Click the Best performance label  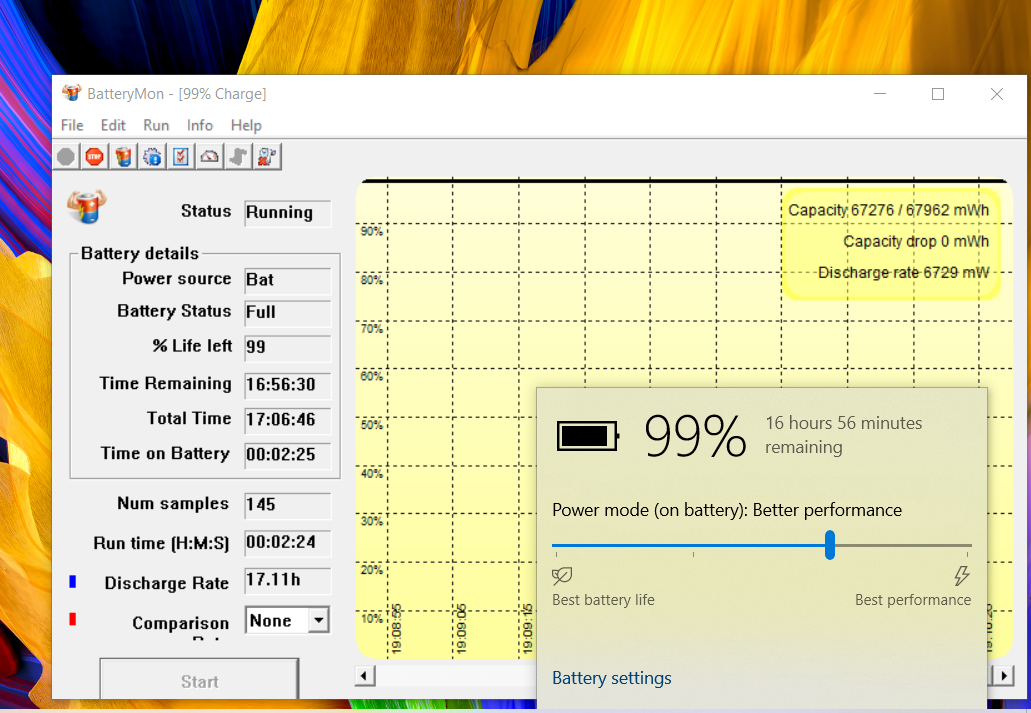pyautogui.click(x=913, y=600)
